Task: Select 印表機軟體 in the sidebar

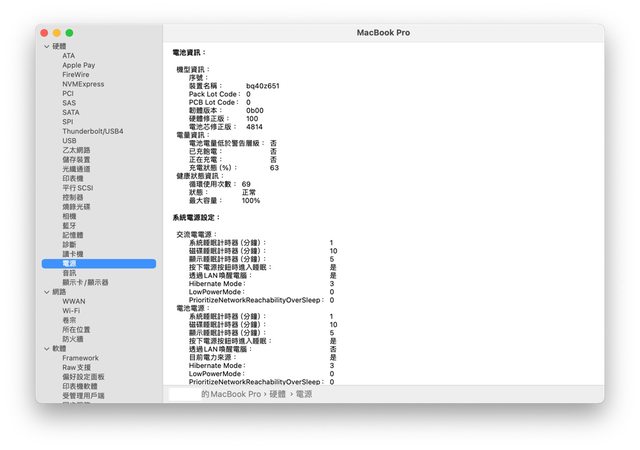Action: coord(80,386)
